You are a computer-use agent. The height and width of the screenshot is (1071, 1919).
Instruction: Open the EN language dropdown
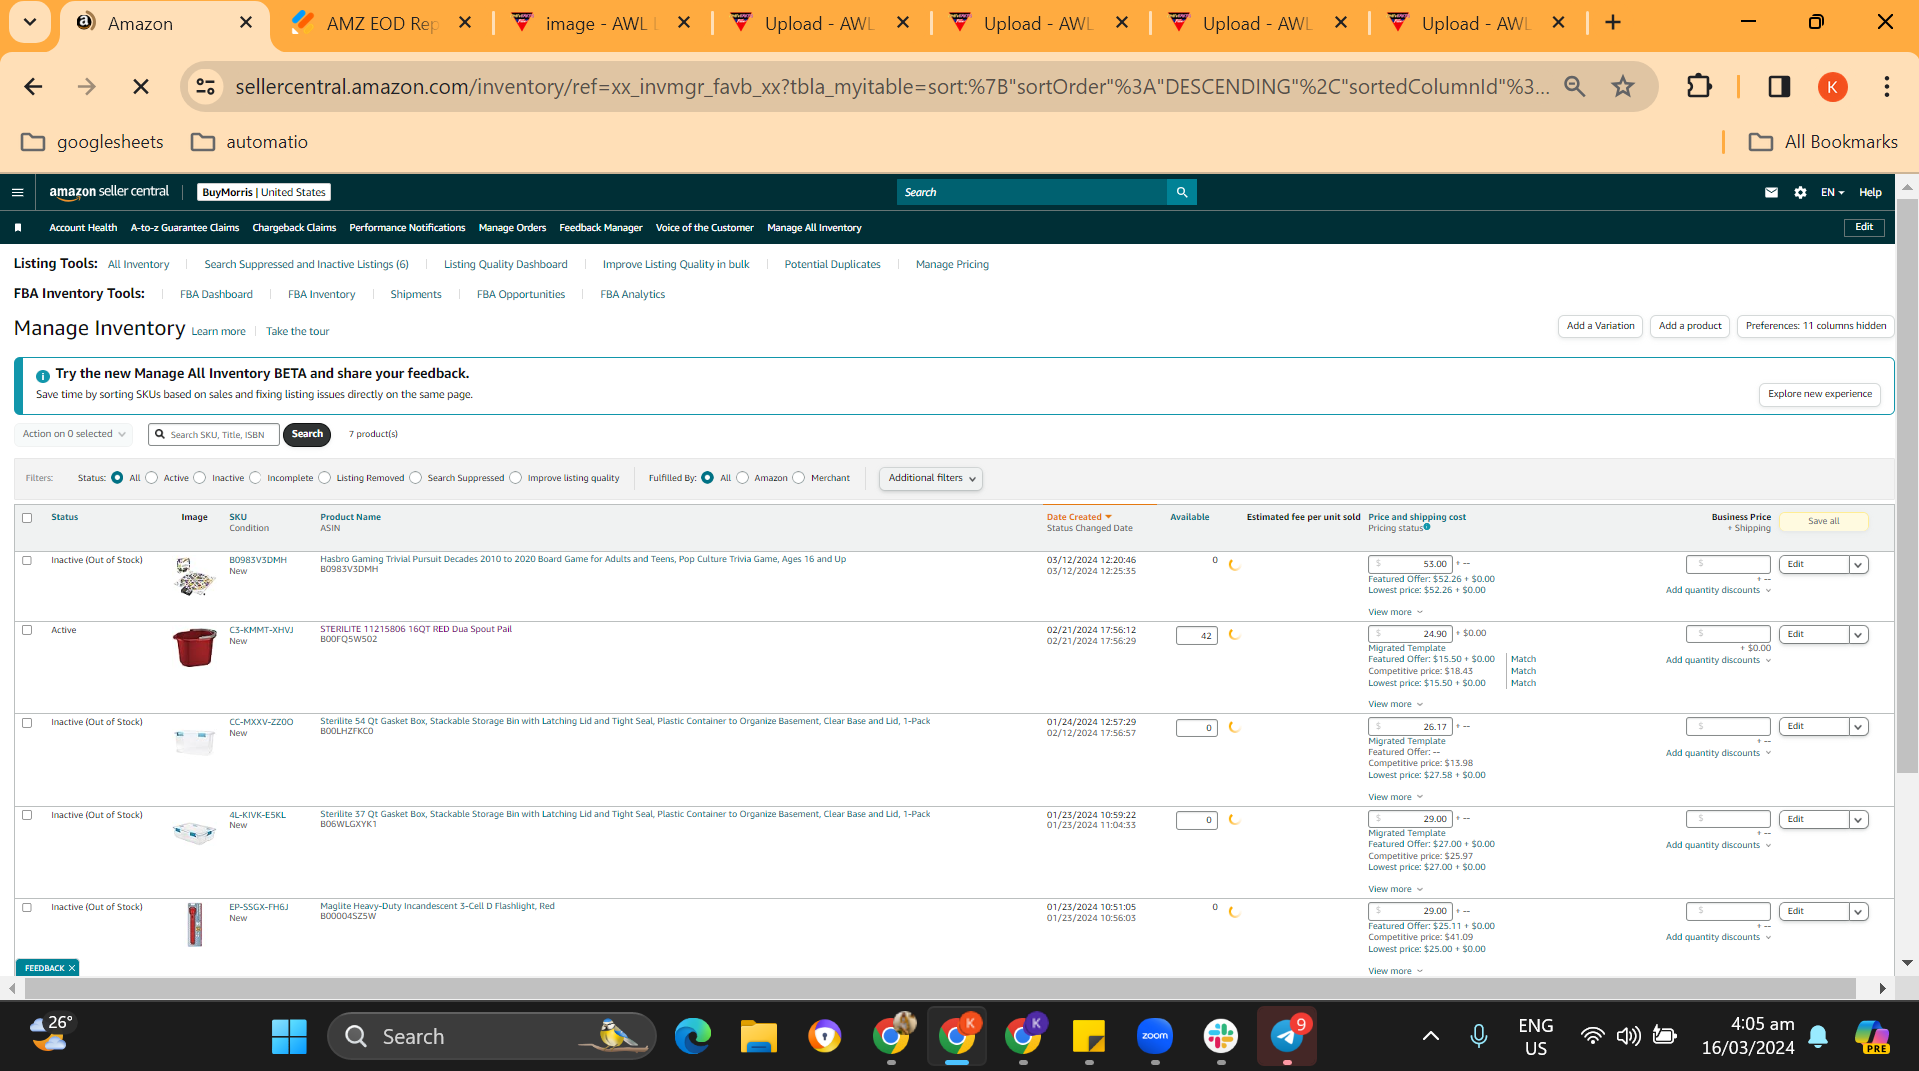(x=1832, y=192)
